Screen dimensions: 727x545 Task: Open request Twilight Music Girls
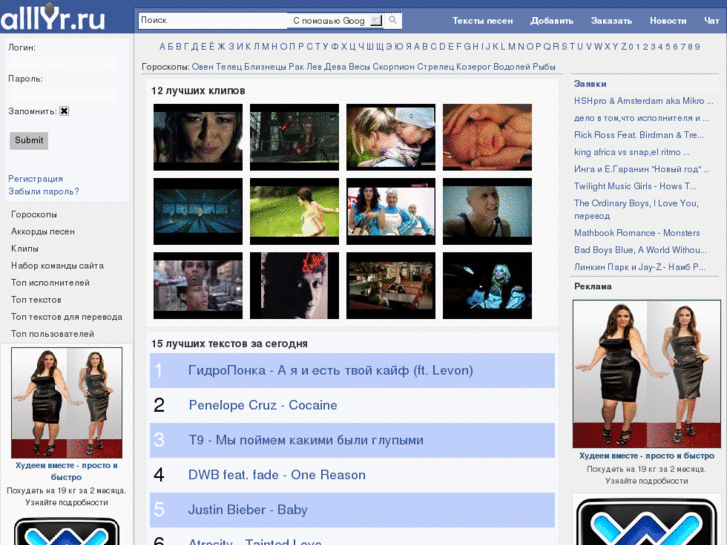coord(635,186)
